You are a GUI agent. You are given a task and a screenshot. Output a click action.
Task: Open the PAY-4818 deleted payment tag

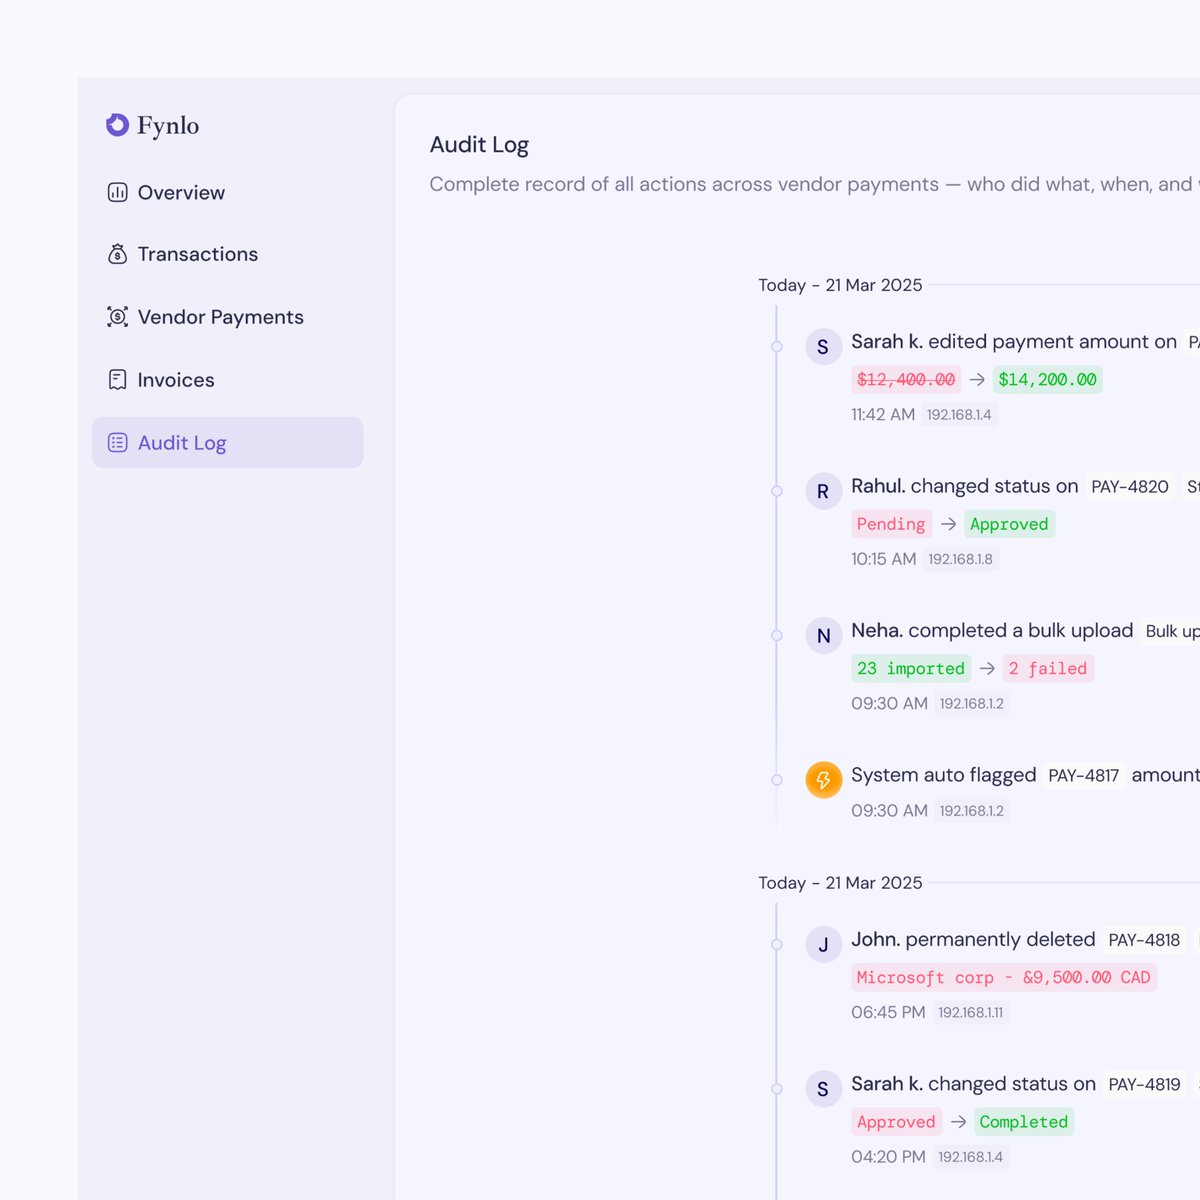point(1144,940)
